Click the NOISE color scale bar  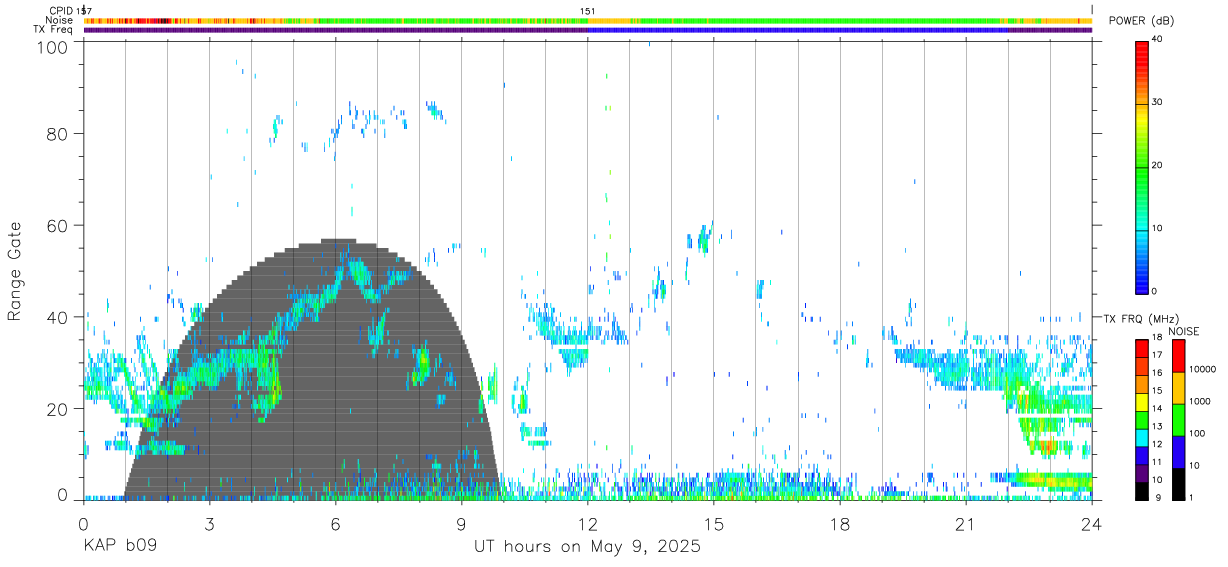click(1178, 419)
